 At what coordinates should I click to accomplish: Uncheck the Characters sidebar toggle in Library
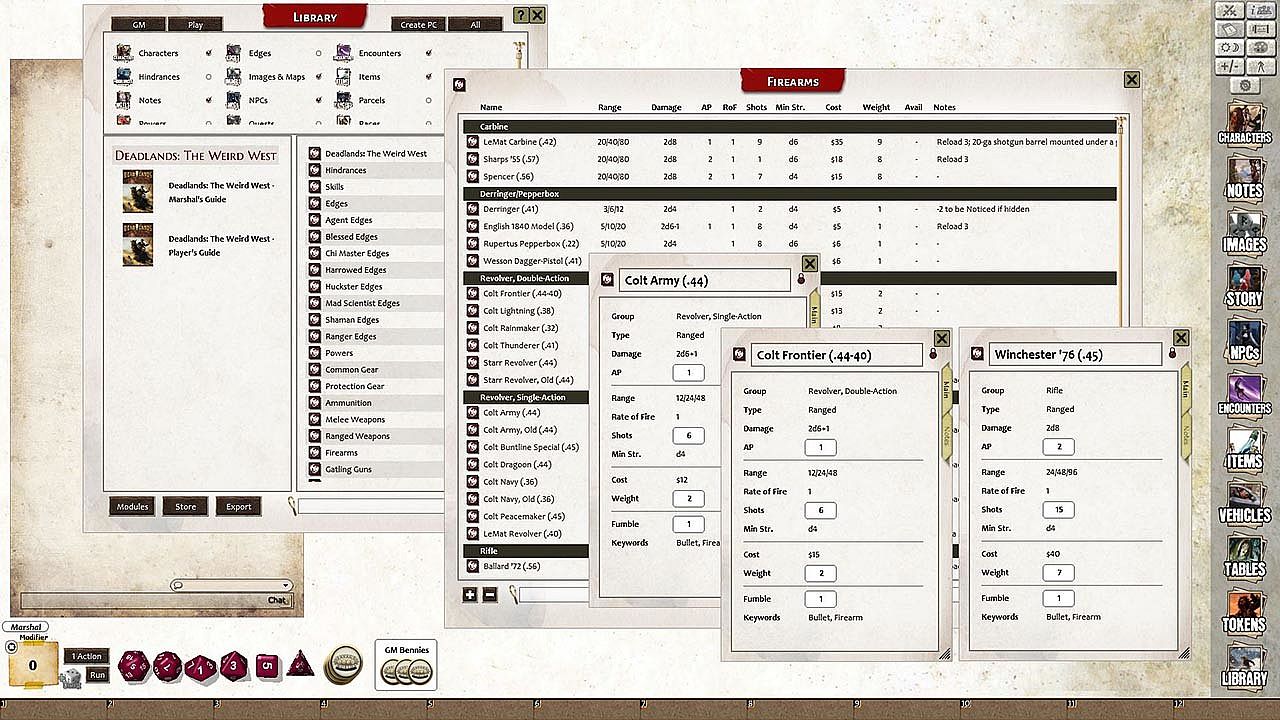[208, 53]
